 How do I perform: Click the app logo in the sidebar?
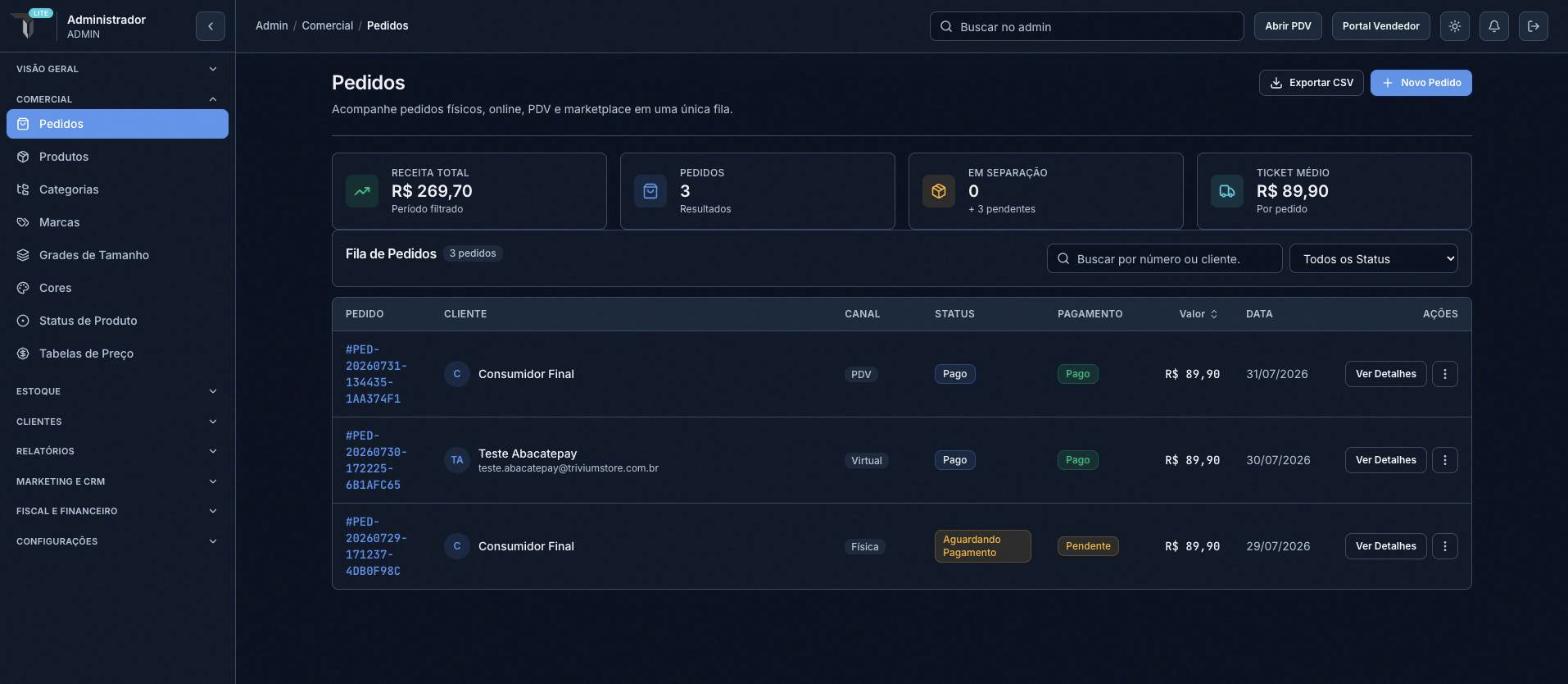point(29,25)
